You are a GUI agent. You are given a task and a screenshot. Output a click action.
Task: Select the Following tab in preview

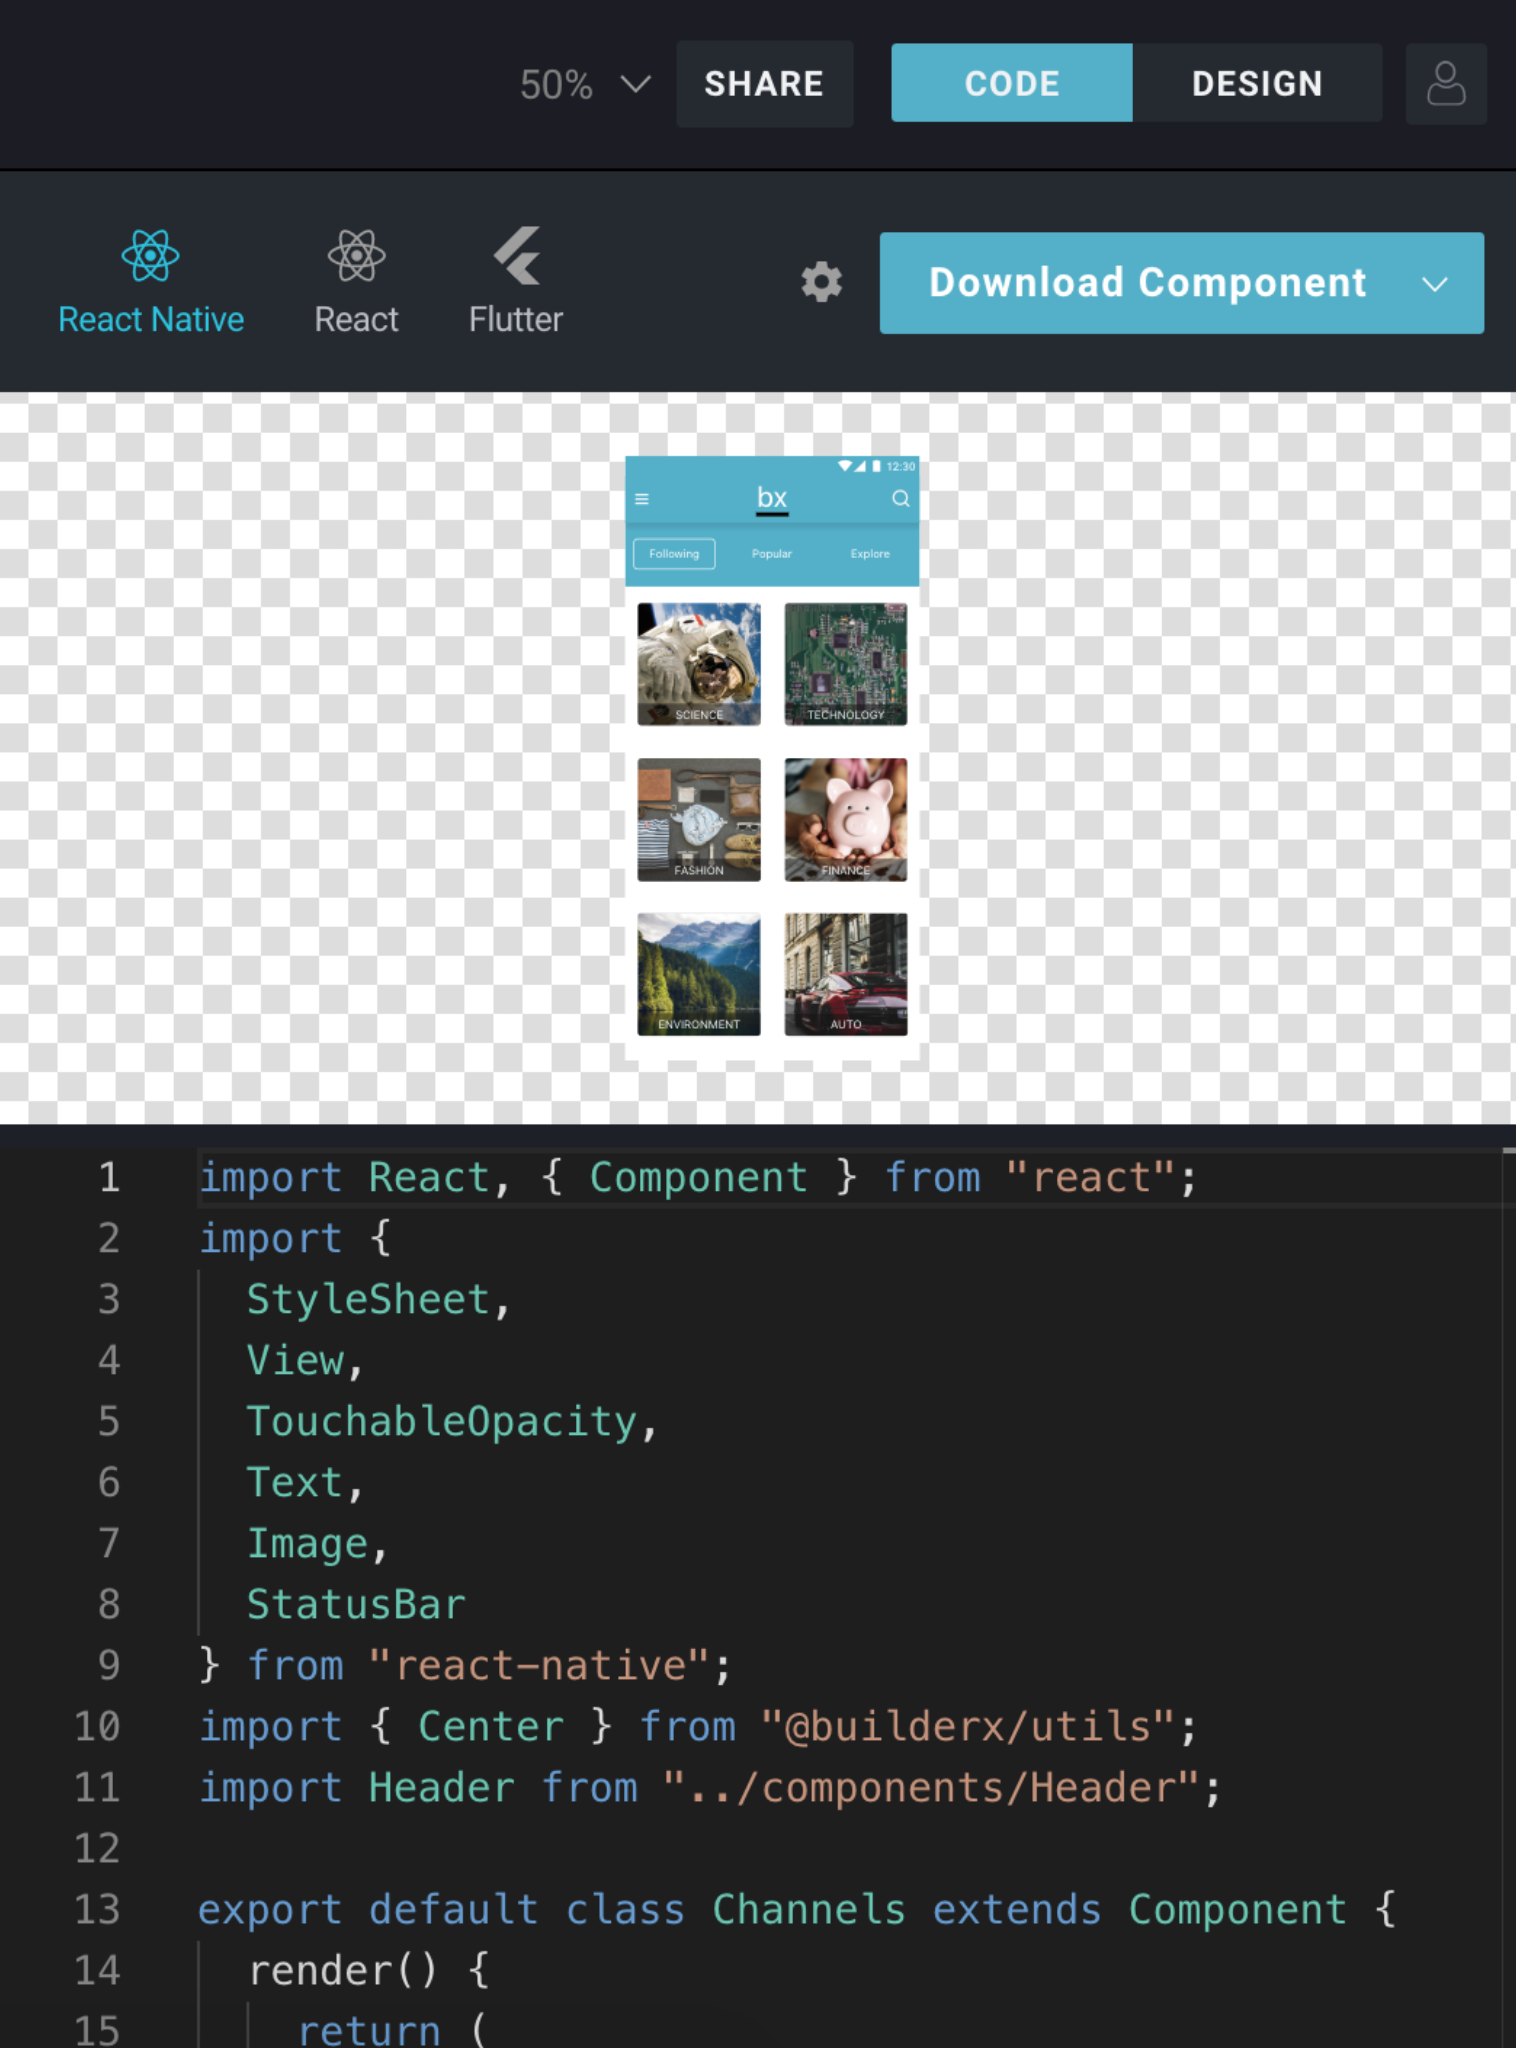[674, 554]
